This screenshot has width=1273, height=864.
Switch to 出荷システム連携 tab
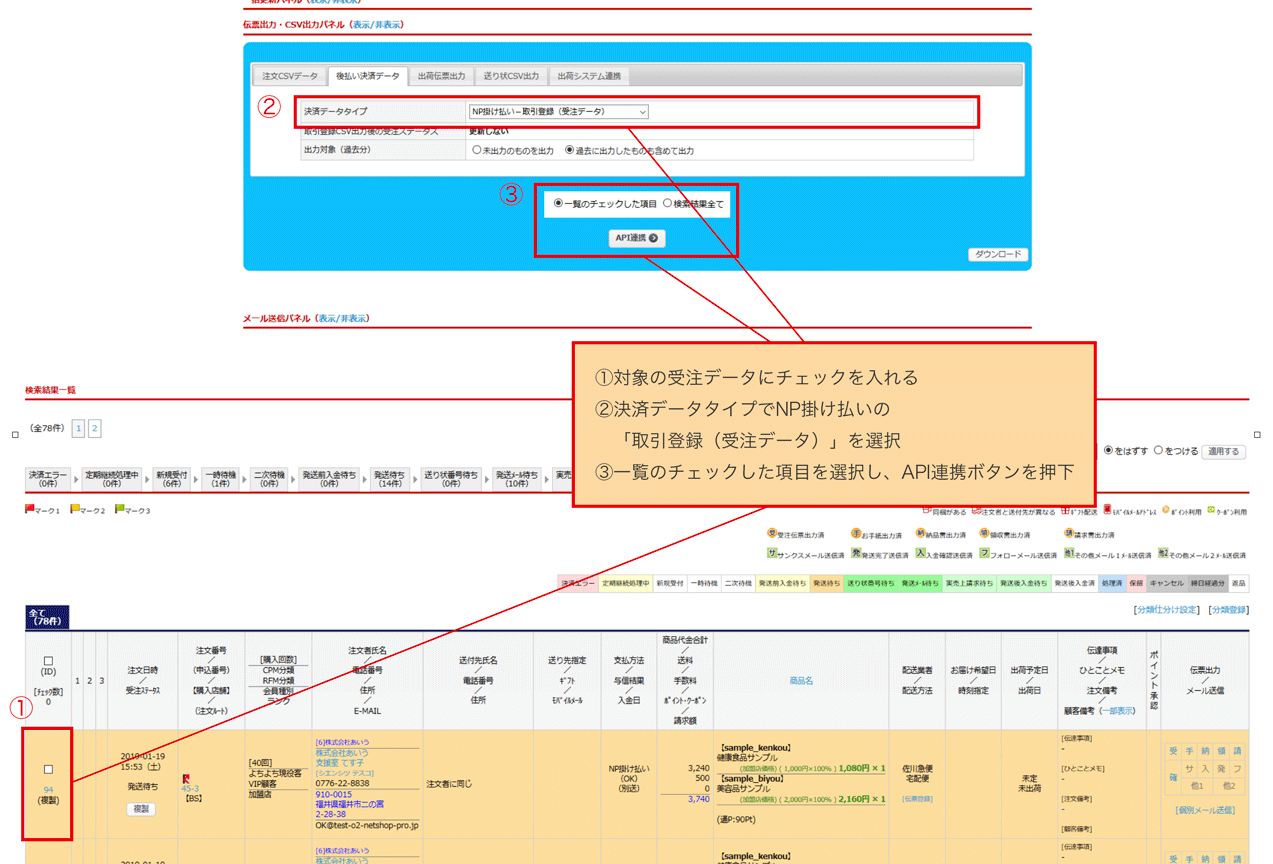[x=589, y=76]
